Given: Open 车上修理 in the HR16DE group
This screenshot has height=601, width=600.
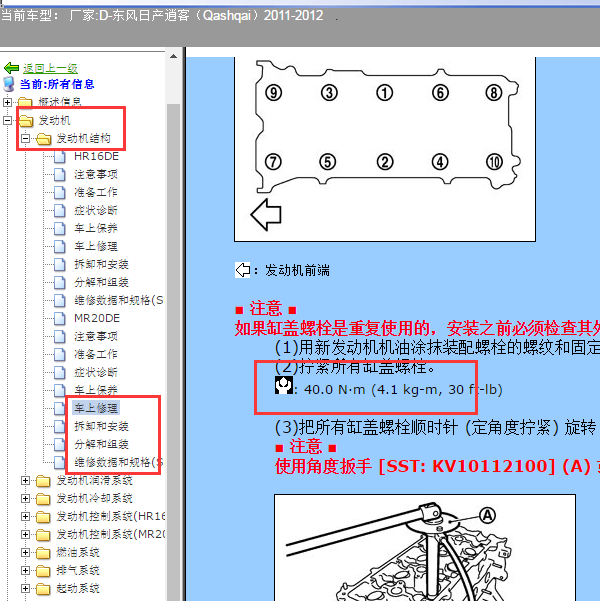Looking at the screenshot, I should [x=96, y=246].
